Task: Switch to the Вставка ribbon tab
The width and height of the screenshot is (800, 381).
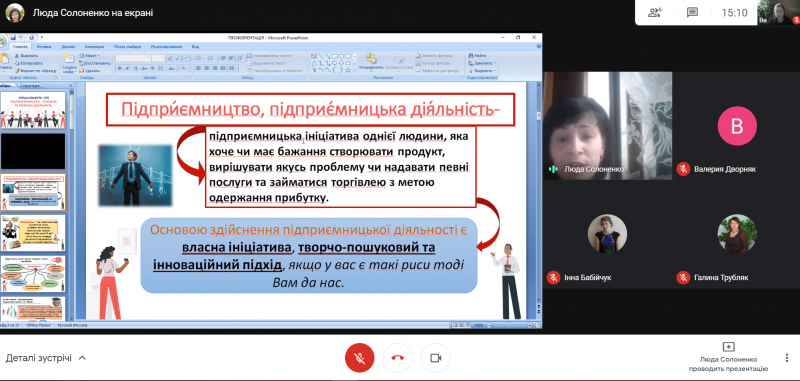Action: 44,46
